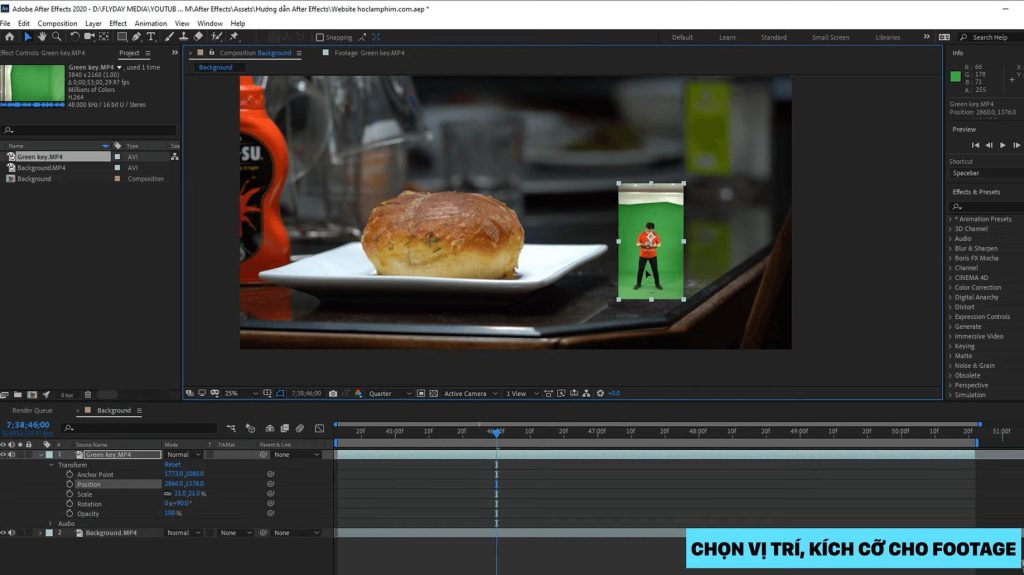Click Reset link for Transform
Screen dimensions: 1024x575
point(172,465)
